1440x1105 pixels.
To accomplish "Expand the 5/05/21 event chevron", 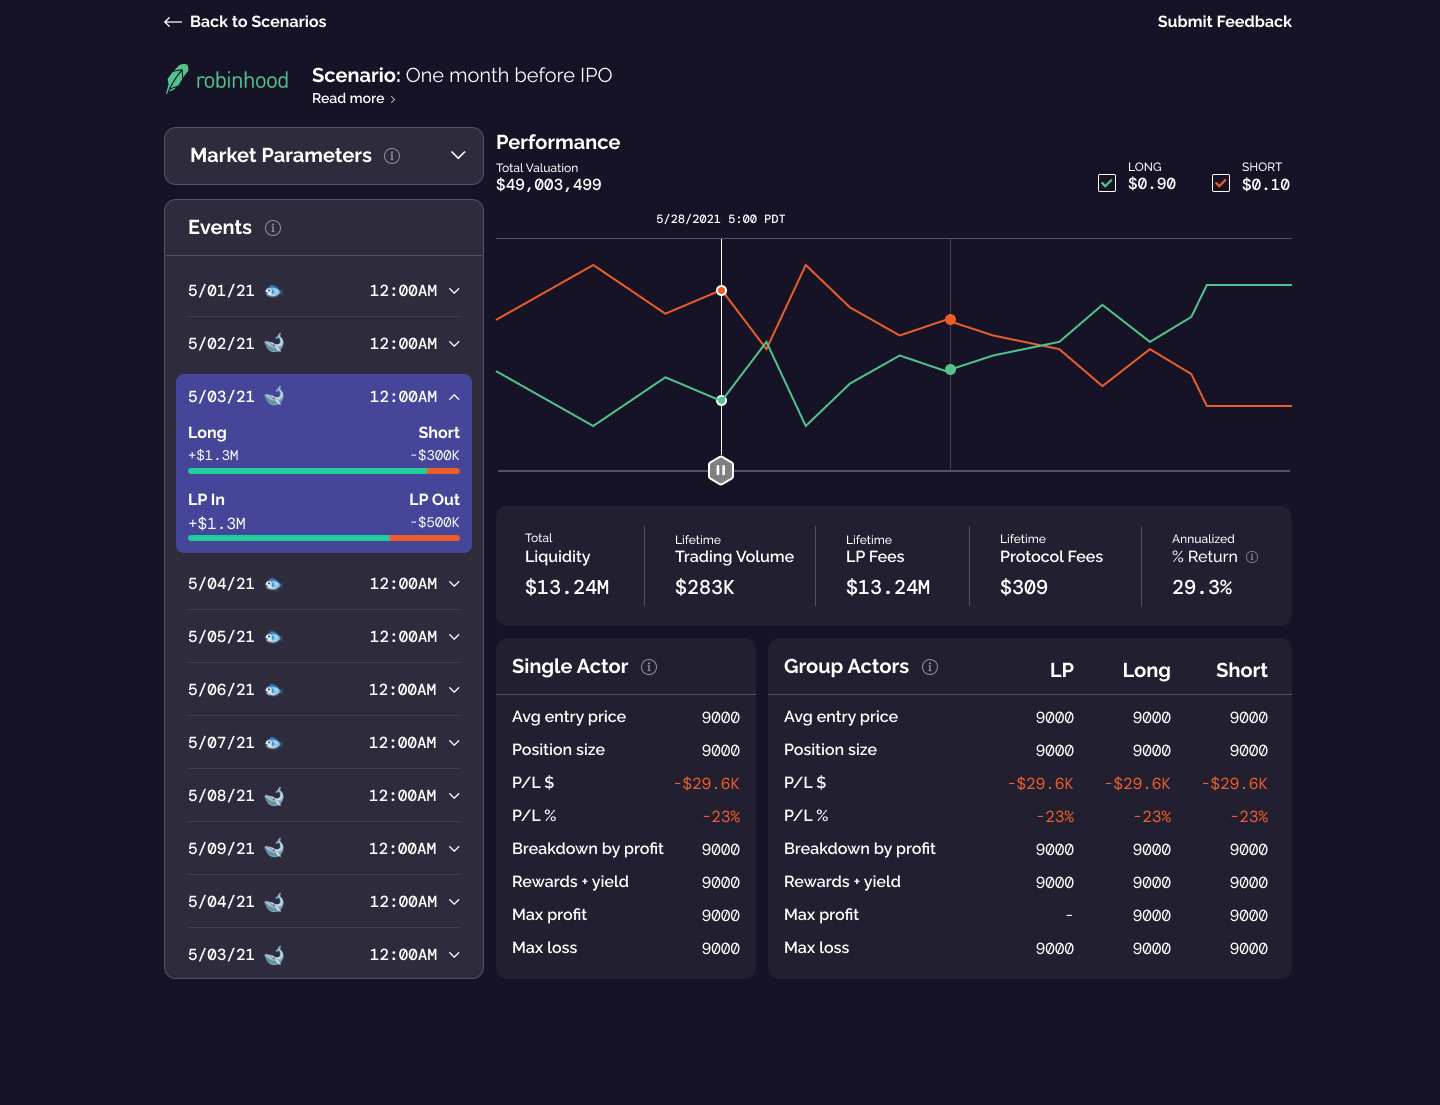I will tap(454, 637).
